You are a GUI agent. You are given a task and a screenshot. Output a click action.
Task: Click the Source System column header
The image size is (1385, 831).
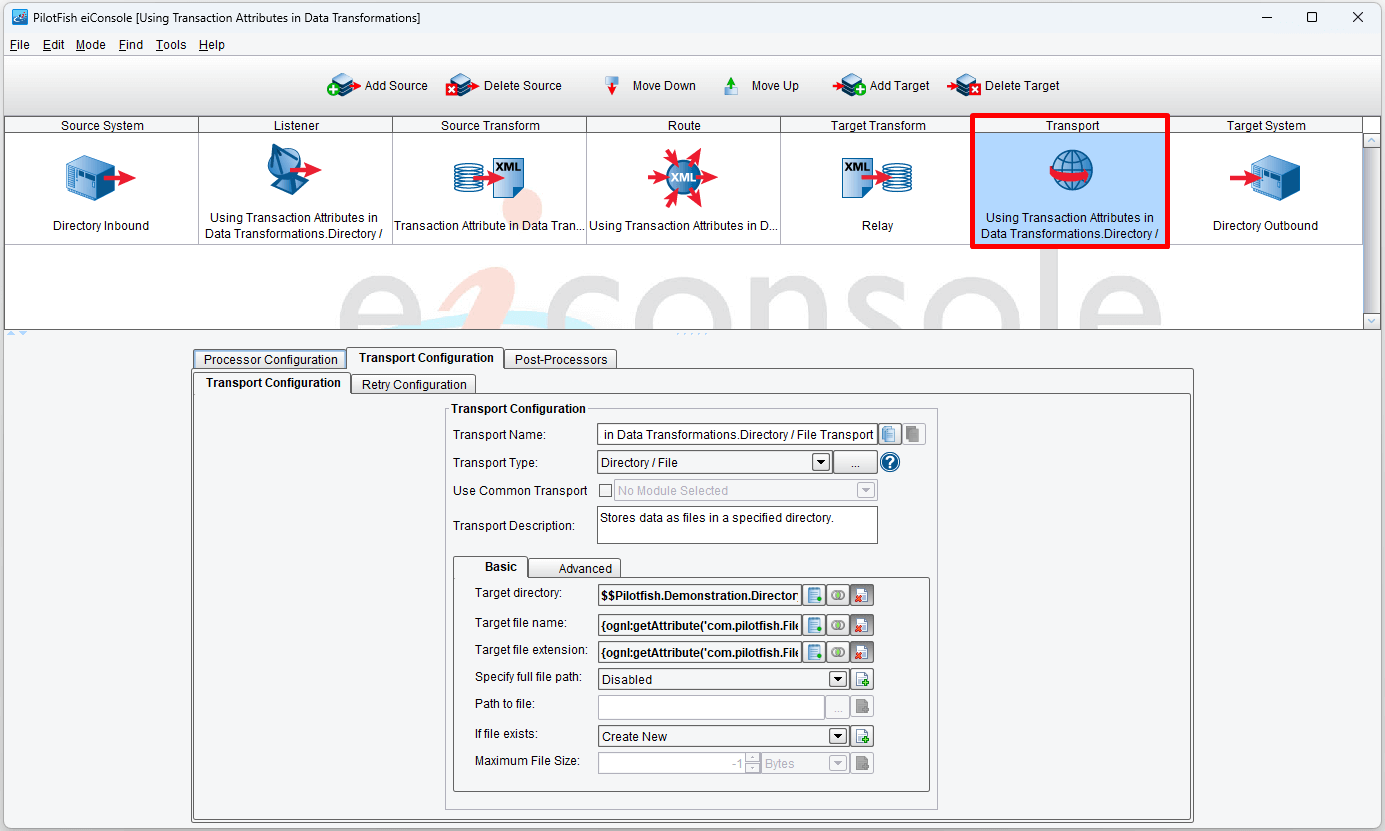click(102, 125)
